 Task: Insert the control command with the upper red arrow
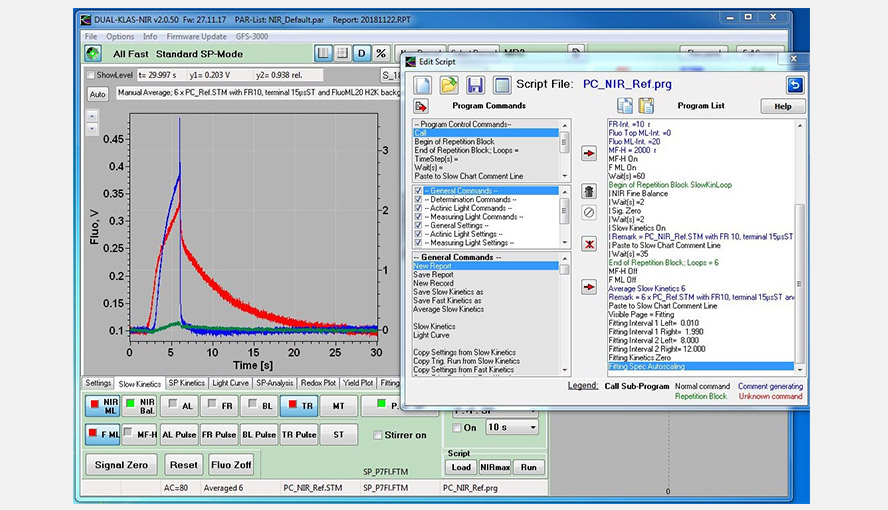pos(589,153)
